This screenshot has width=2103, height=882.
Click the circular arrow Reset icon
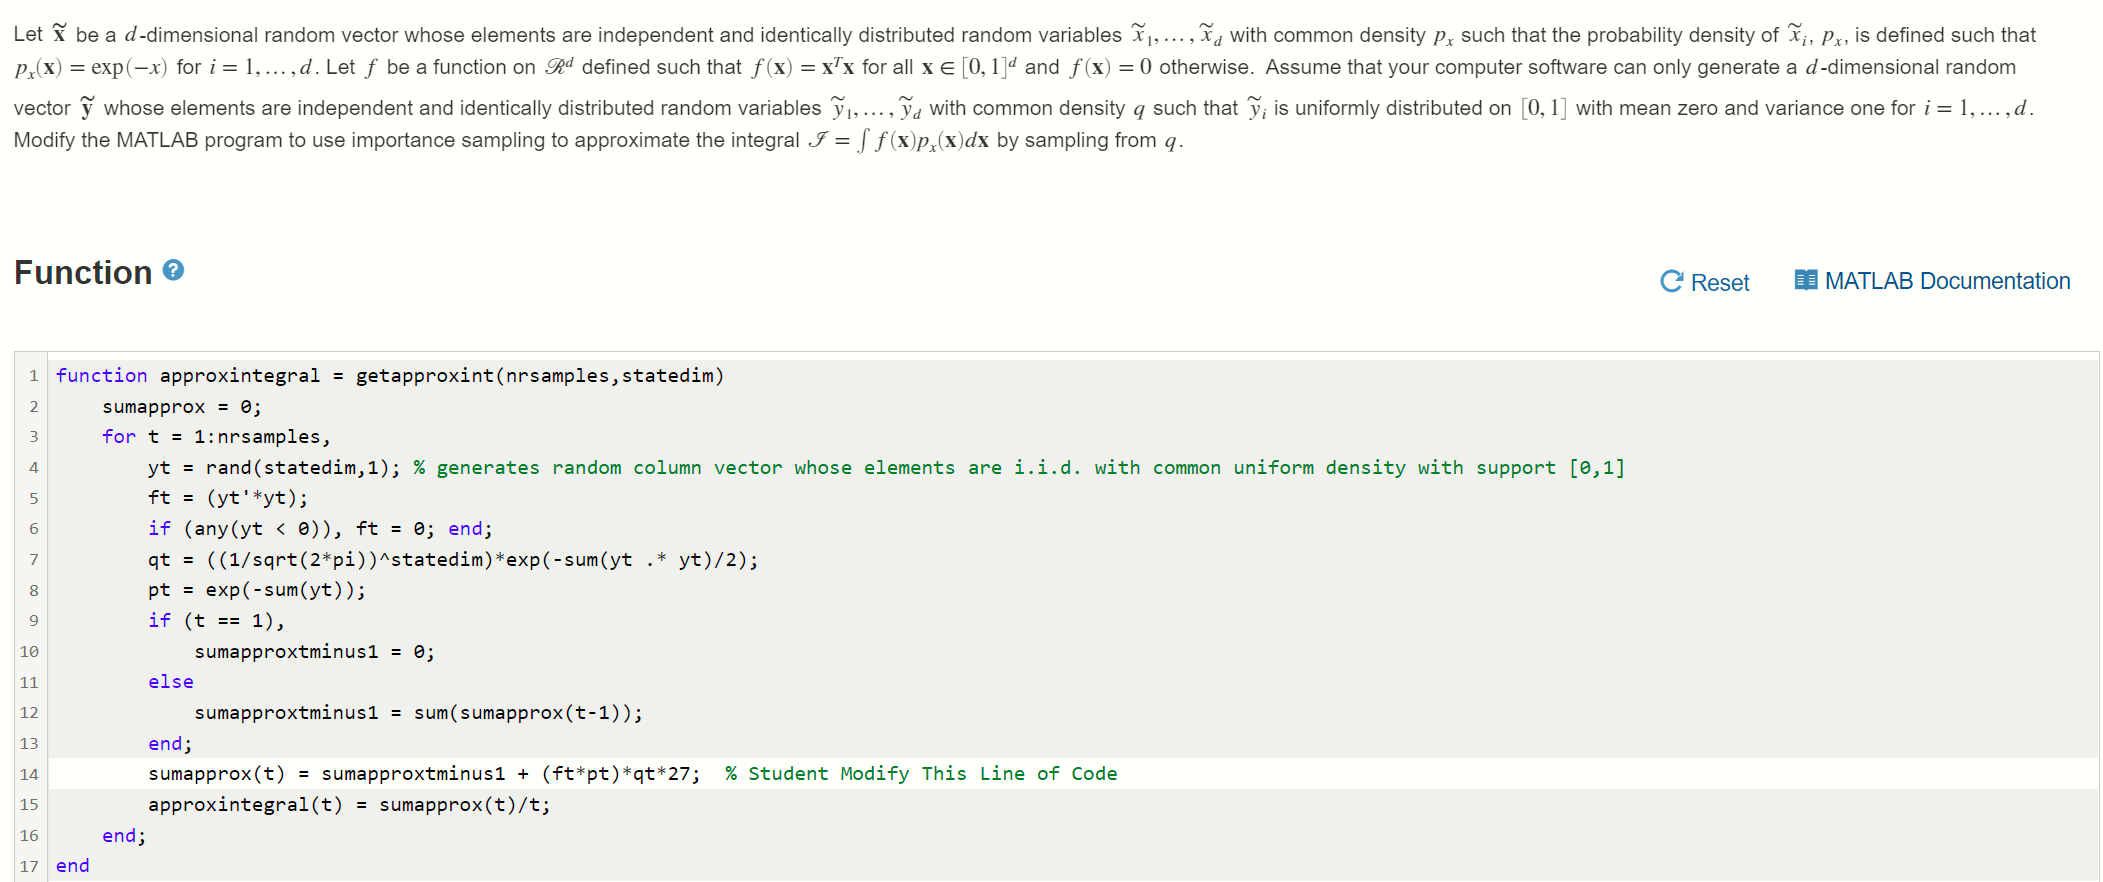[1671, 281]
